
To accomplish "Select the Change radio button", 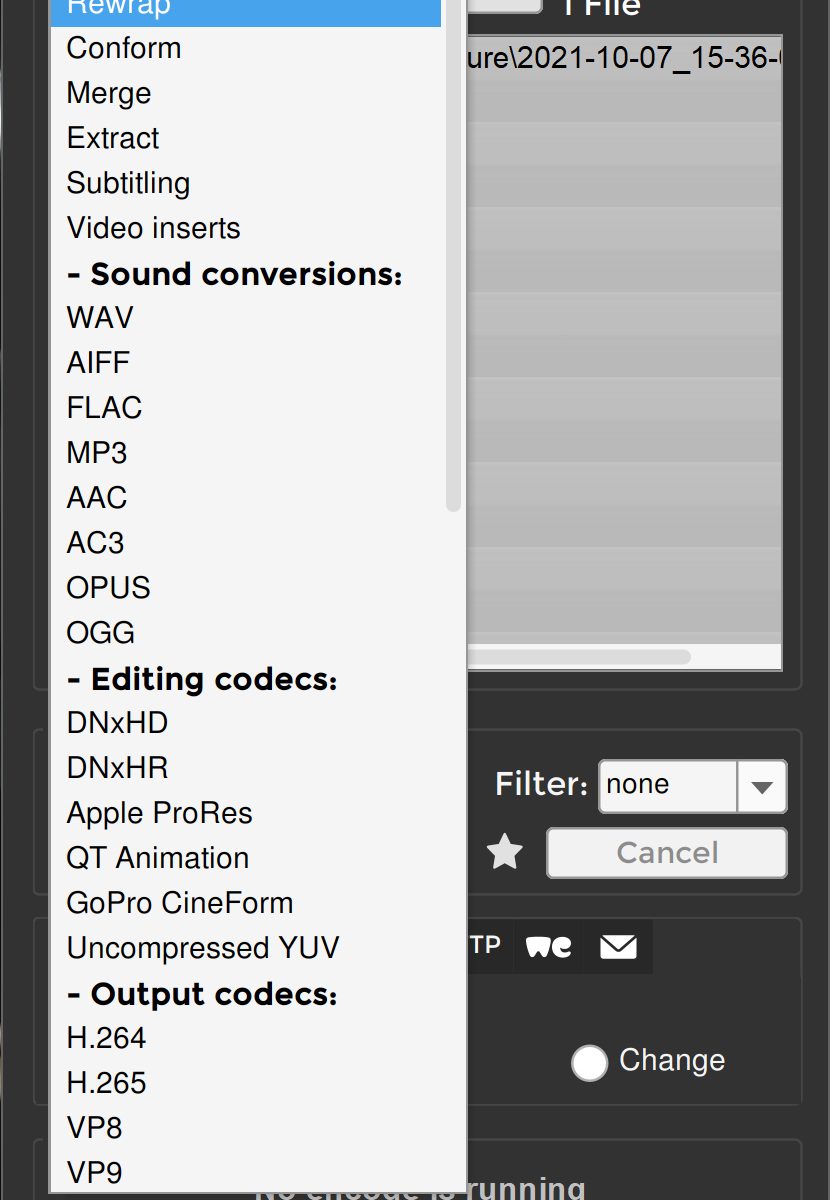I will click(589, 1063).
